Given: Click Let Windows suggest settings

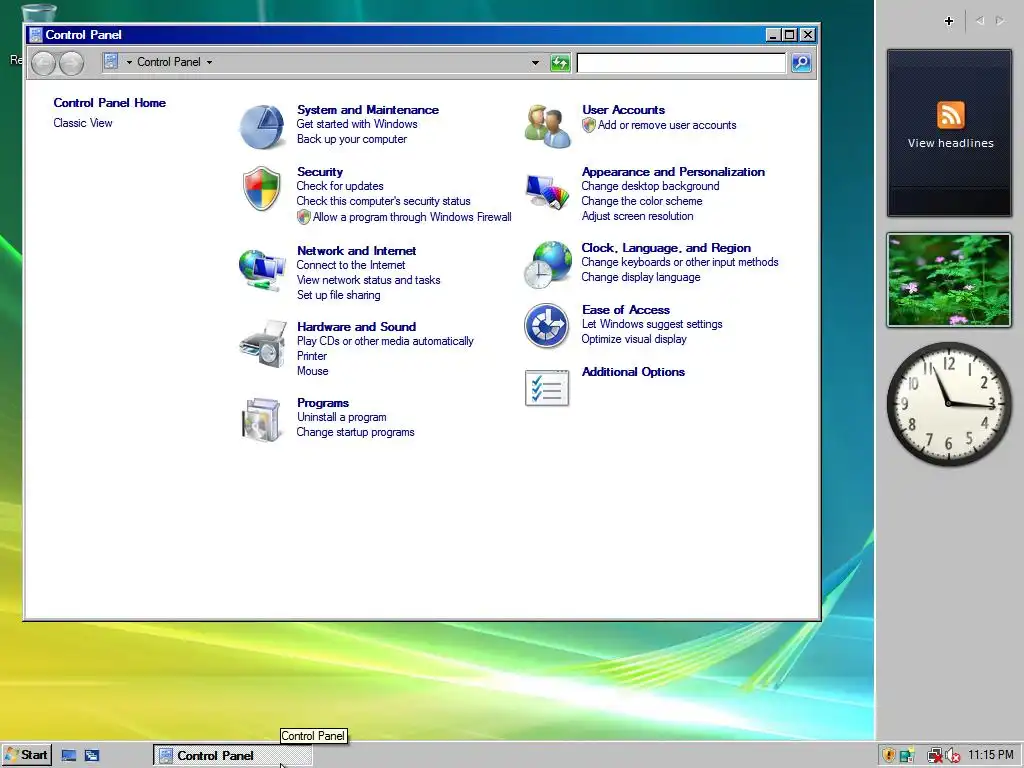Looking at the screenshot, I should (652, 324).
